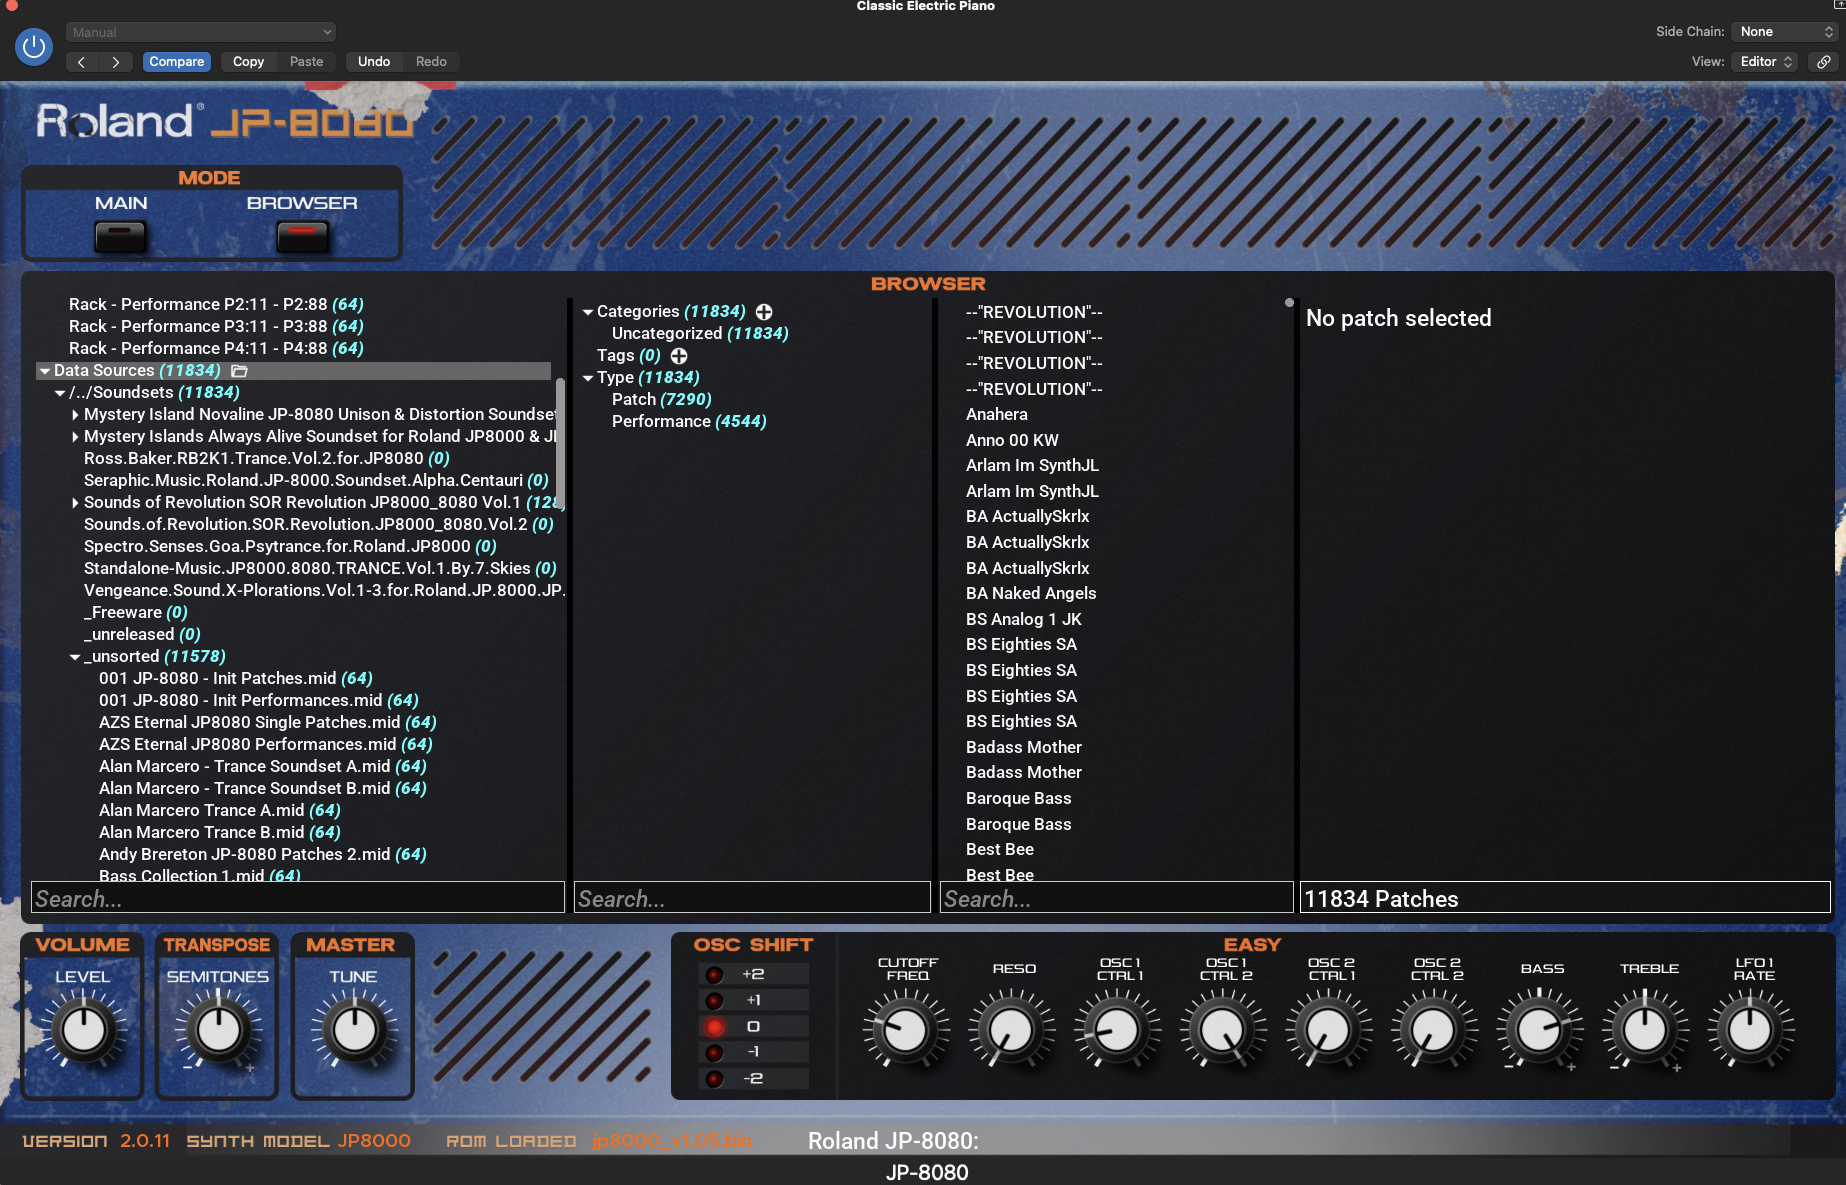The height and width of the screenshot is (1185, 1846).
Task: Set OSC shift to +1
Action: coord(753,1000)
